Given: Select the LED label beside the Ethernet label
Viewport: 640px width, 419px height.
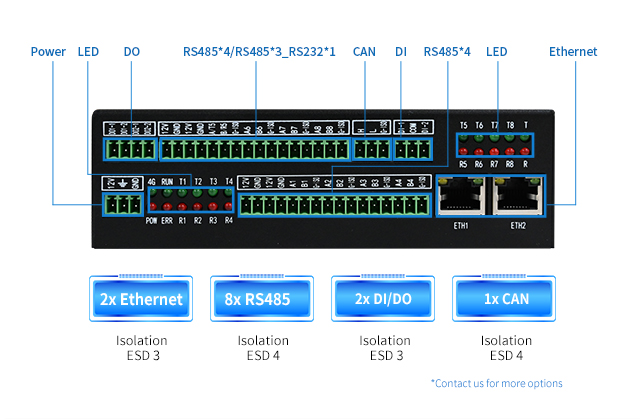Looking at the screenshot, I should 496,52.
